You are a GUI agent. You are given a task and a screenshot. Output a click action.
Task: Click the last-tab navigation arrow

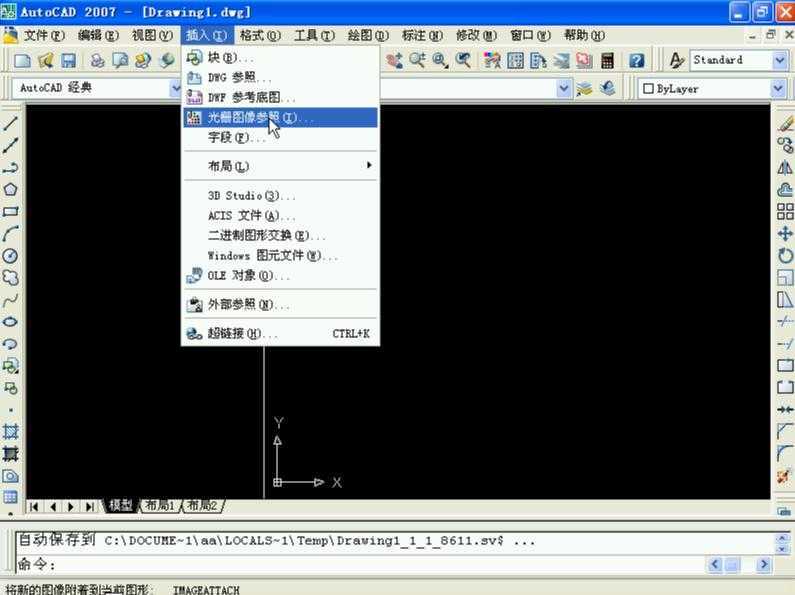89,506
